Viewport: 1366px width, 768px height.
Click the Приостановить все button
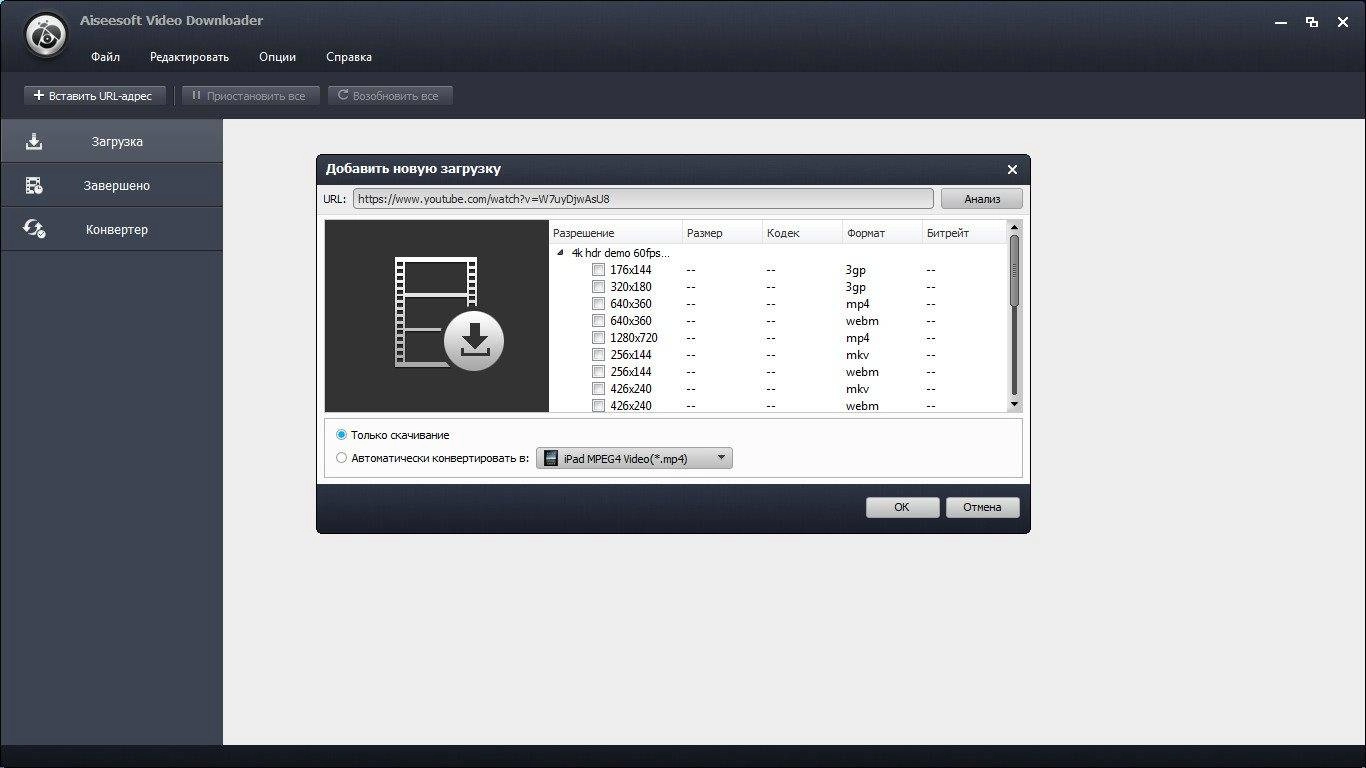[x=250, y=96]
